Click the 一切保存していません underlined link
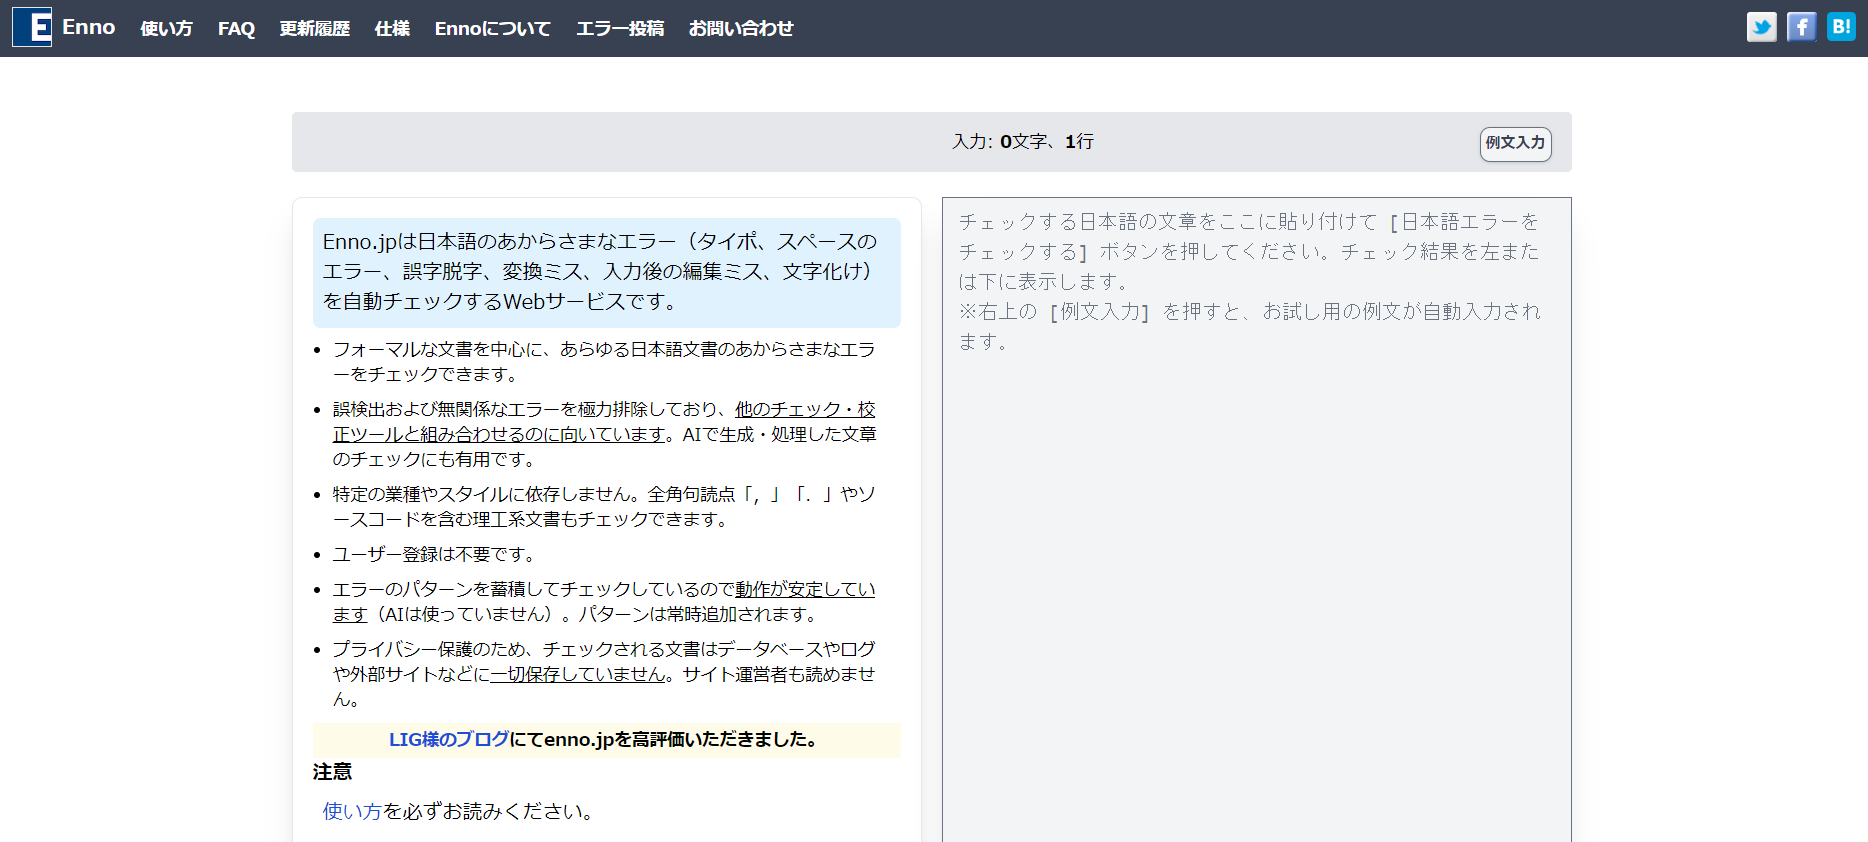1868x842 pixels. [577, 674]
